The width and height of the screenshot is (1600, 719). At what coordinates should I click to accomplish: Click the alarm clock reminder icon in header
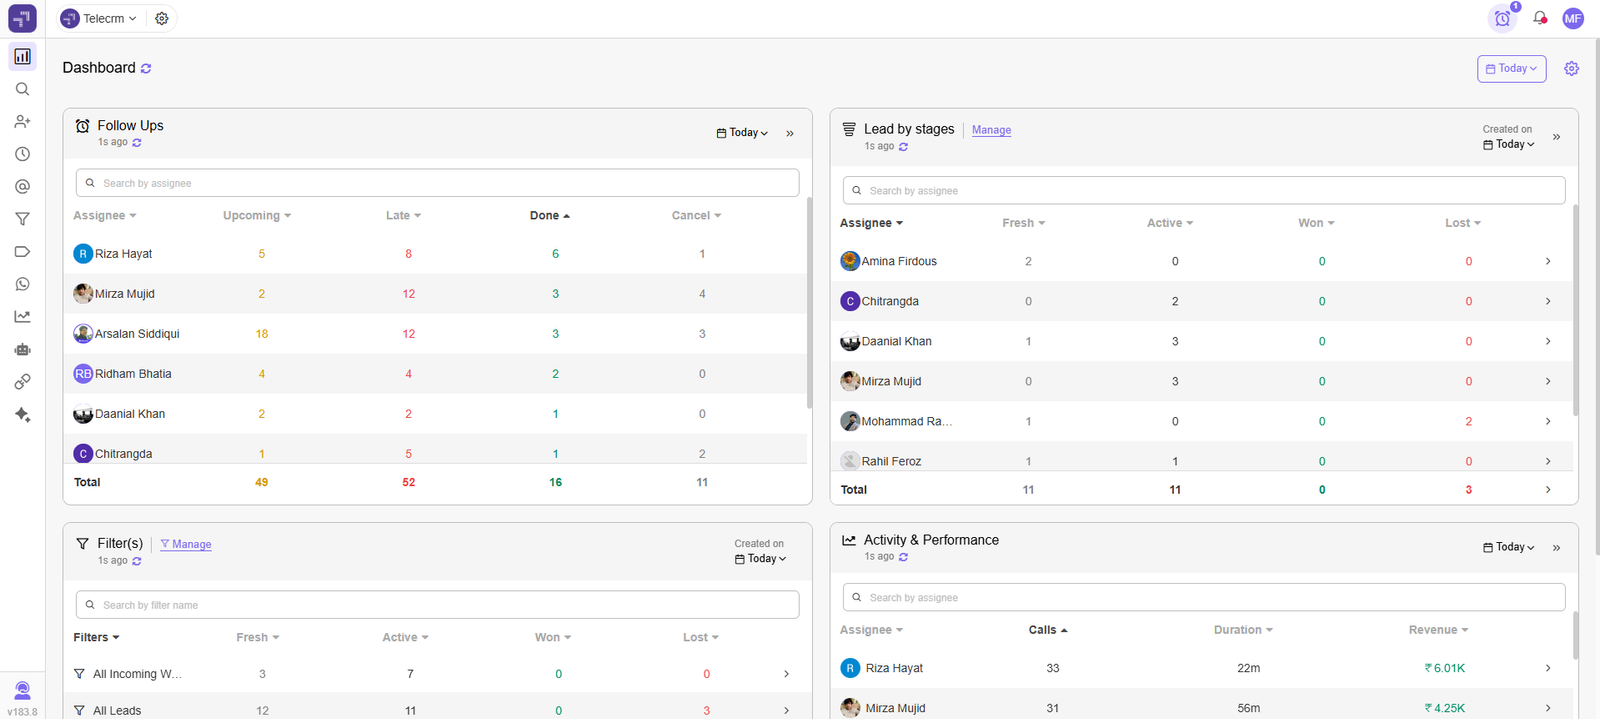pos(1502,18)
